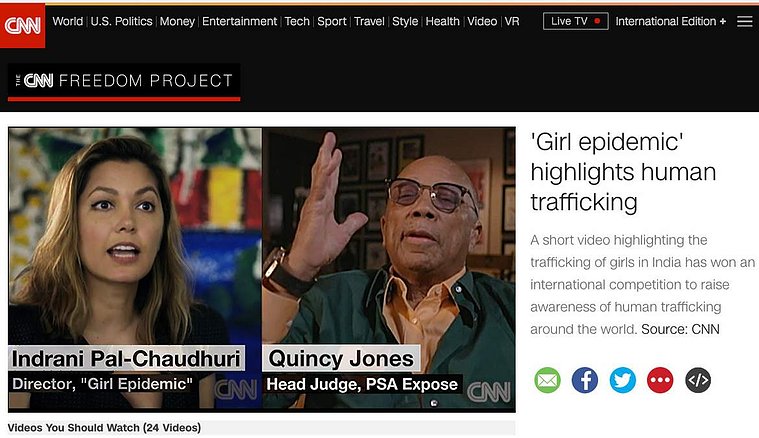Go to the Tech section
759x438 pixels.
click(297, 21)
